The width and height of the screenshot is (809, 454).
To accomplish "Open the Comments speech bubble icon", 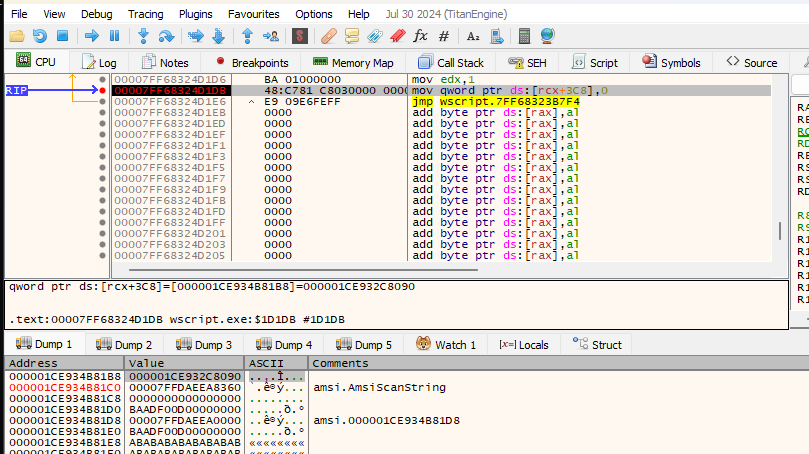I will tap(352, 36).
